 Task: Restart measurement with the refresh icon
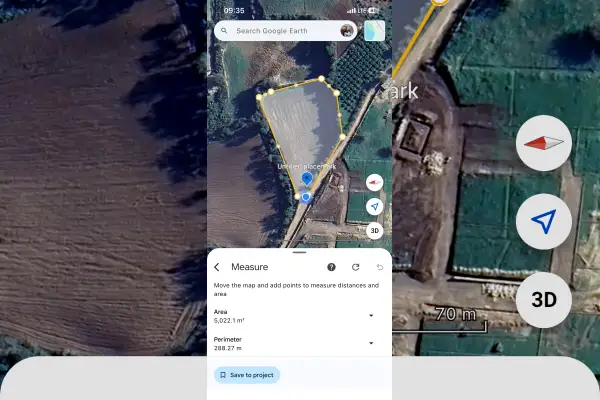pos(355,267)
